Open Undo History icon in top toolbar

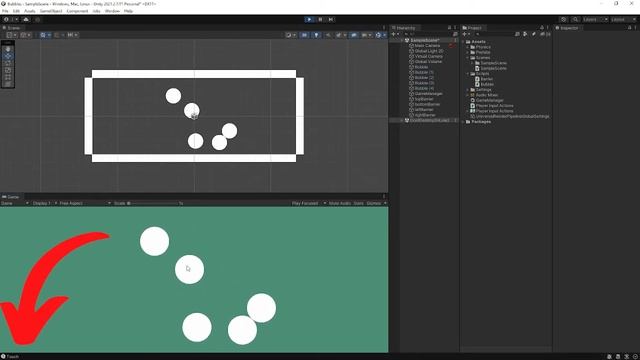pos(564,20)
